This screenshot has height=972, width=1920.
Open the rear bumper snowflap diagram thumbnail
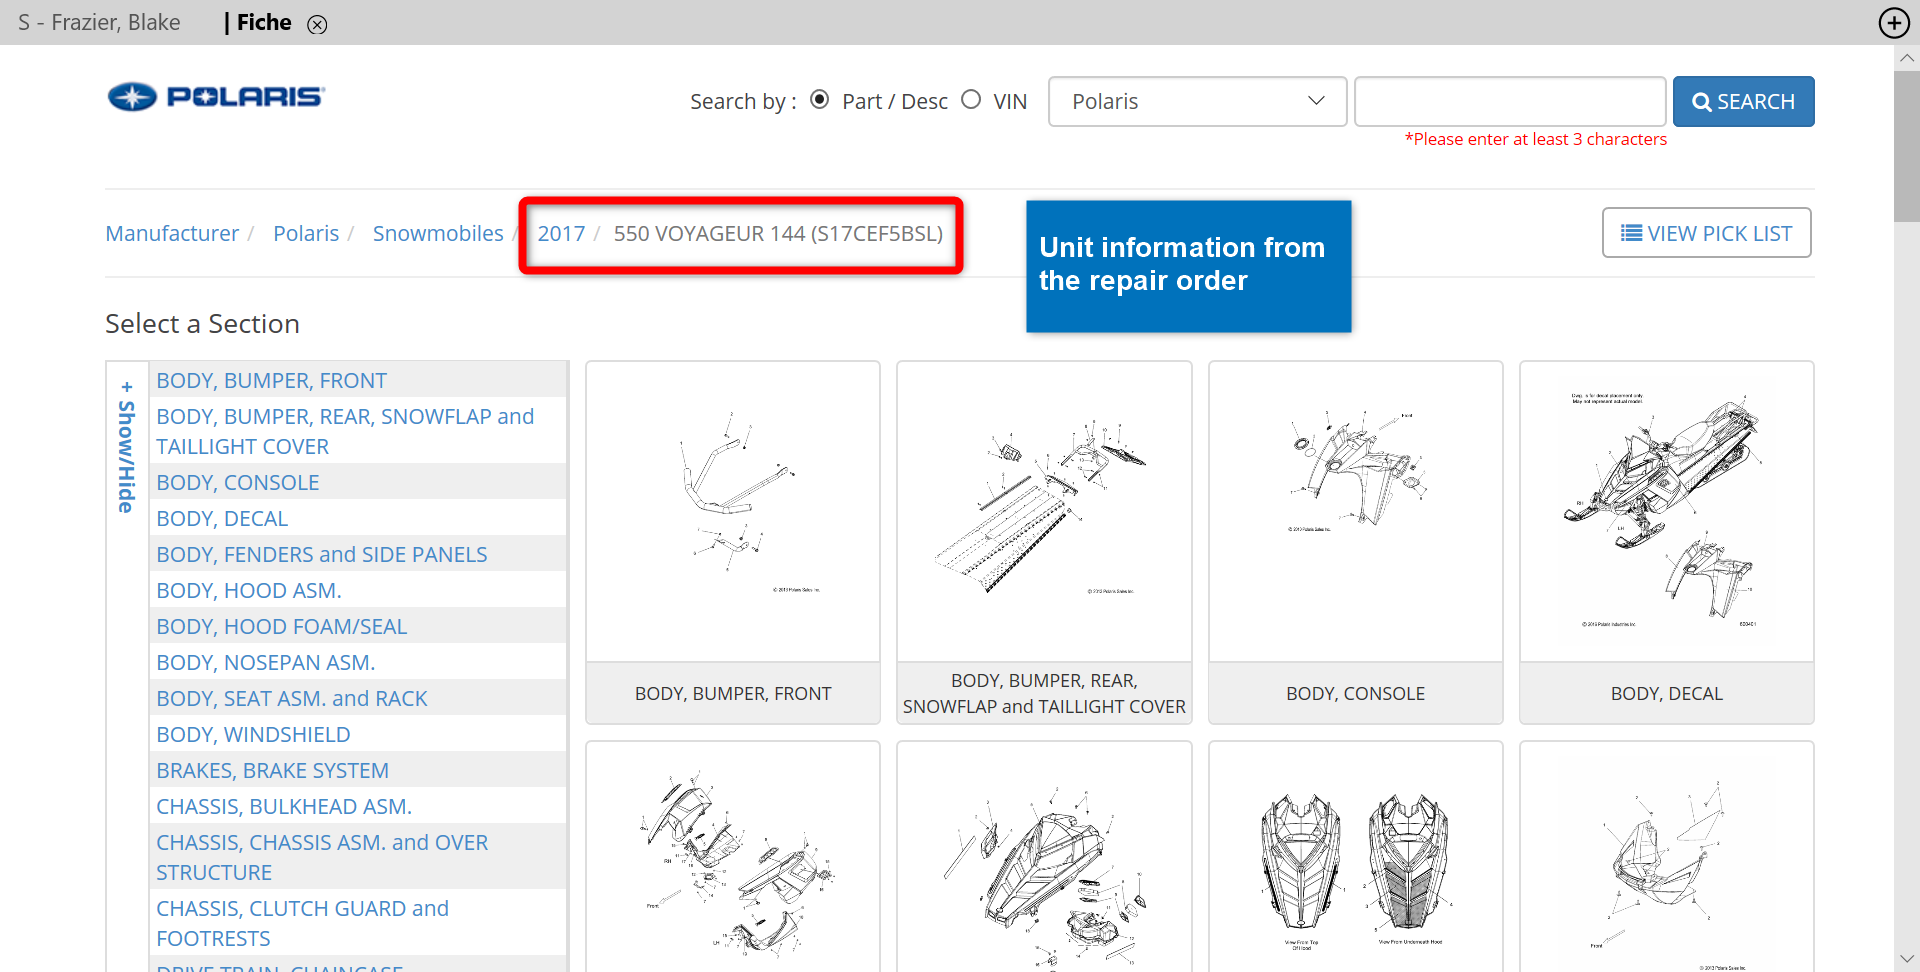pos(1044,511)
